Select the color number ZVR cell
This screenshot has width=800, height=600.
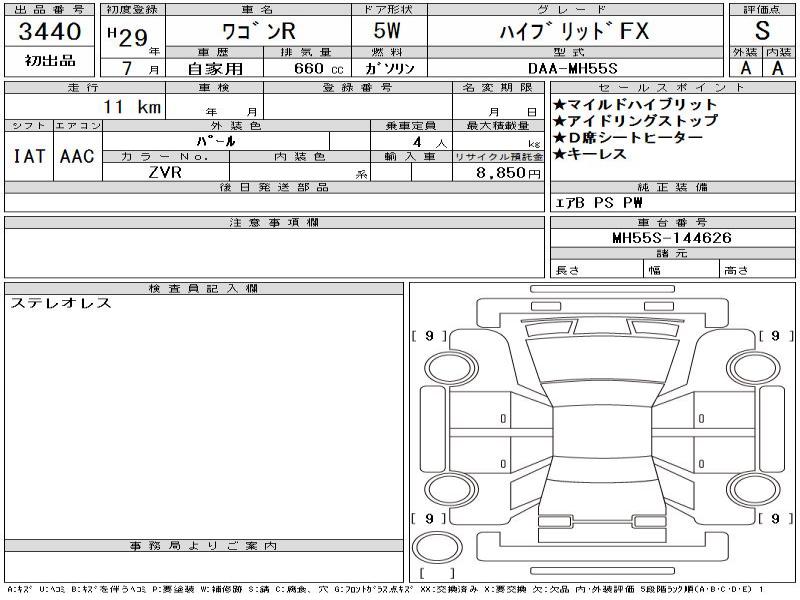point(163,172)
